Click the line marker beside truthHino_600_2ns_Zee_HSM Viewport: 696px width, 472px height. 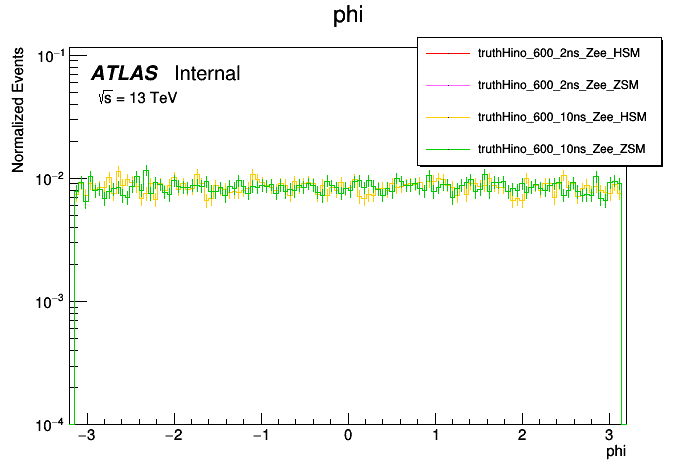pos(448,53)
